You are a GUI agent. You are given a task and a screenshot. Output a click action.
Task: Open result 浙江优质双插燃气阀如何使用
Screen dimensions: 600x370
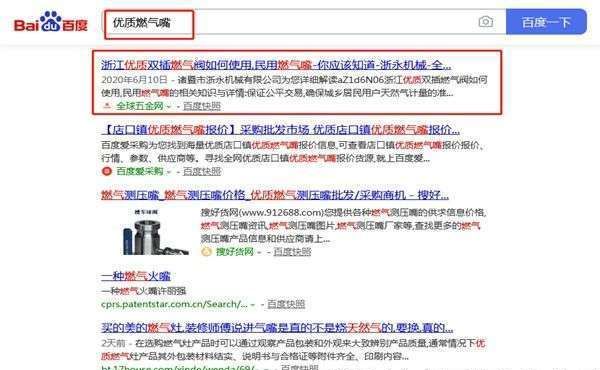(276, 65)
